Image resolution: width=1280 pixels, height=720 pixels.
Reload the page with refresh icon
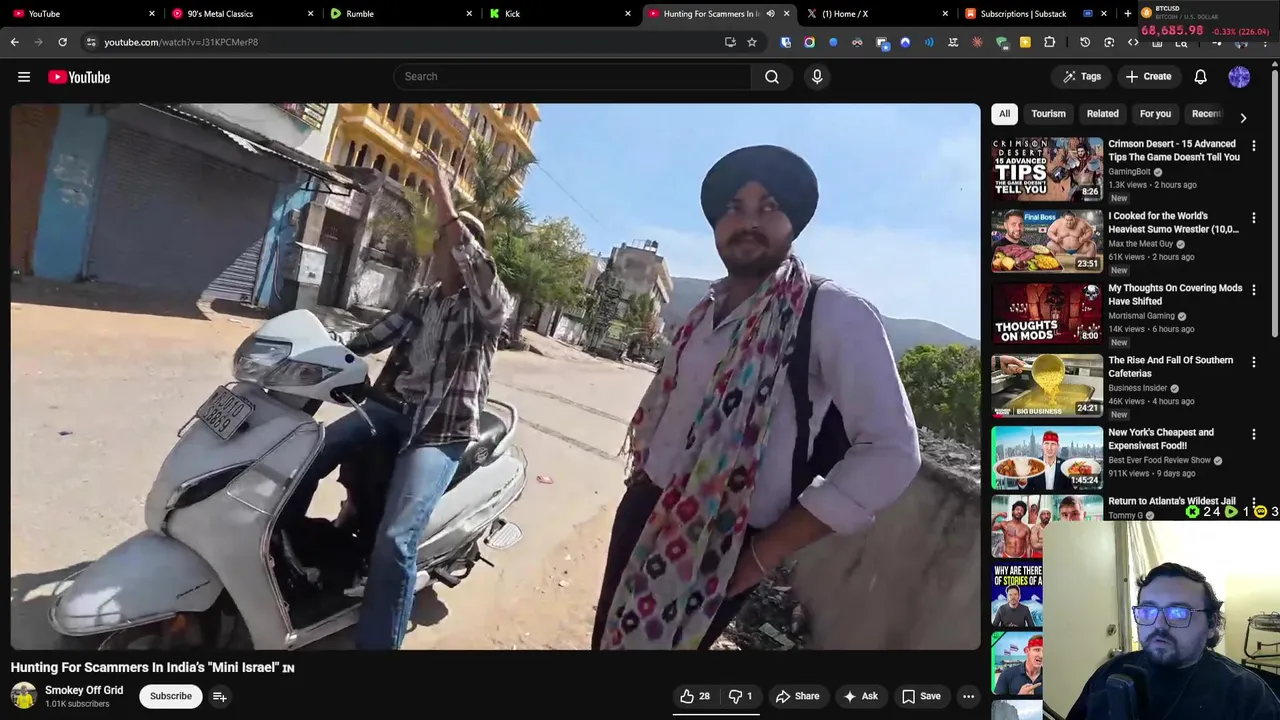[x=62, y=42]
